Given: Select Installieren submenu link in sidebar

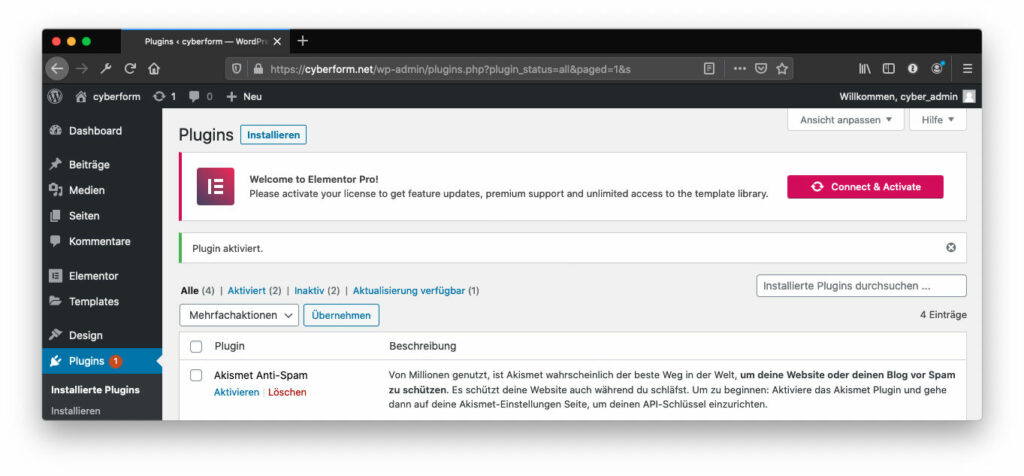Looking at the screenshot, I should (76, 411).
